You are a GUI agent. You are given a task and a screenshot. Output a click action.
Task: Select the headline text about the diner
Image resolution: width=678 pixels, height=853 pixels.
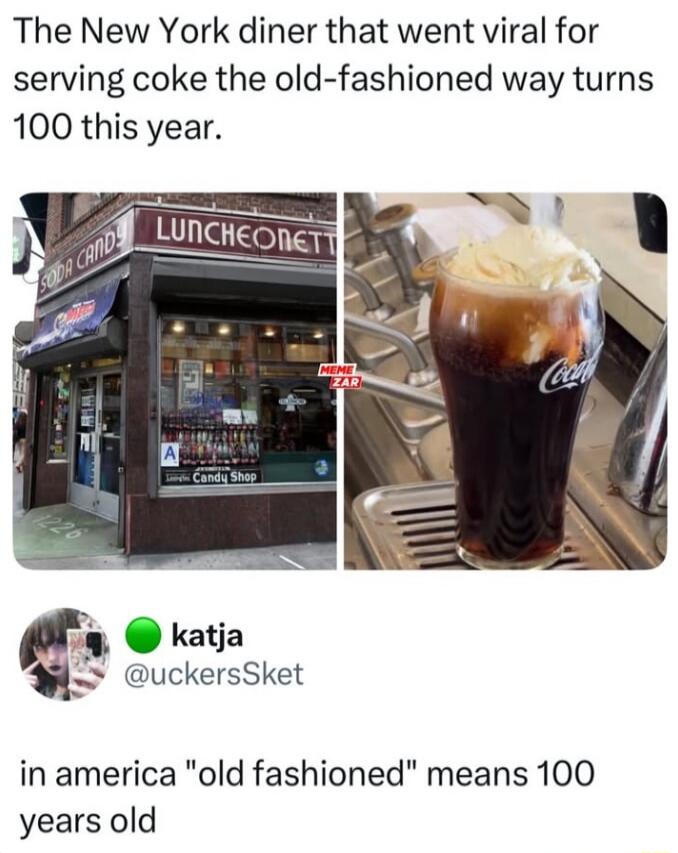[x=333, y=79]
